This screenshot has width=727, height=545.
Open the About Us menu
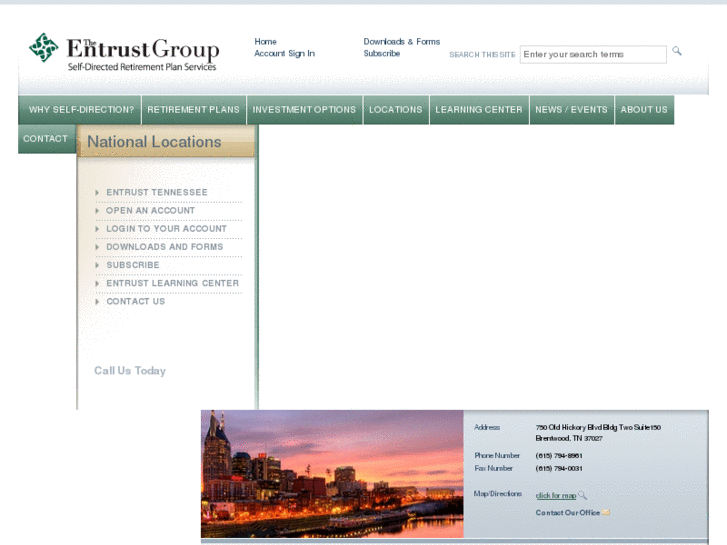[644, 110]
